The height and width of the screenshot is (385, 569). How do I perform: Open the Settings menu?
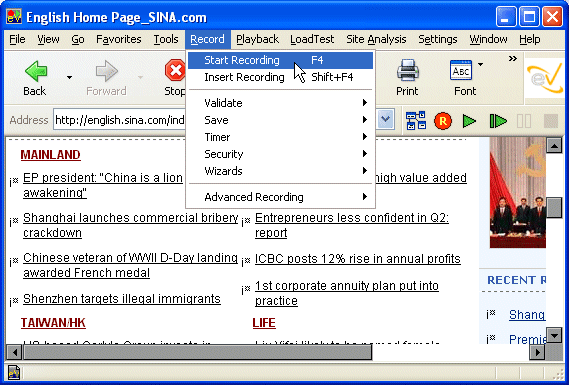click(x=438, y=39)
